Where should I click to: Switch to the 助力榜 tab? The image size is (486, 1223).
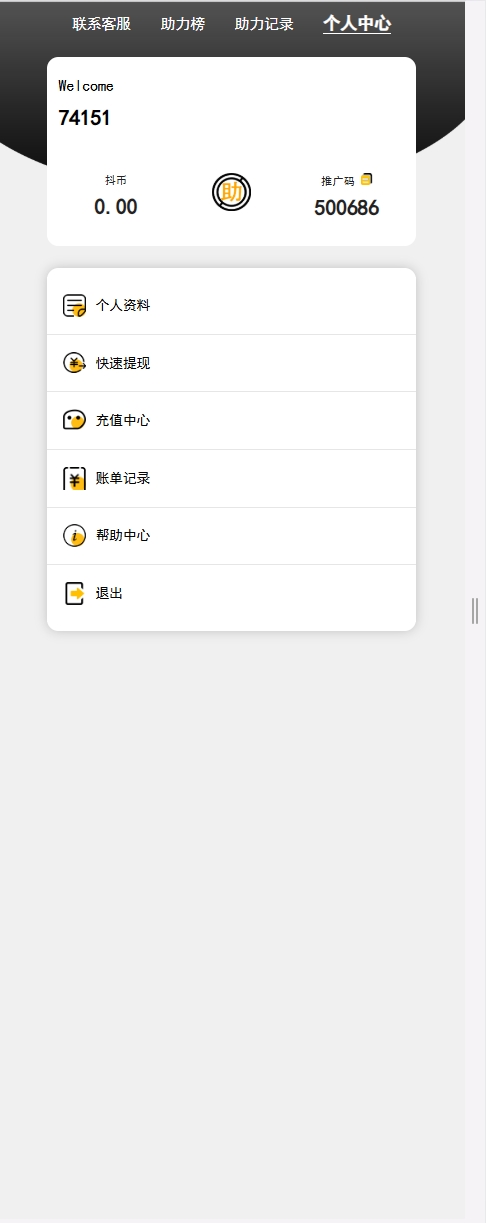183,24
